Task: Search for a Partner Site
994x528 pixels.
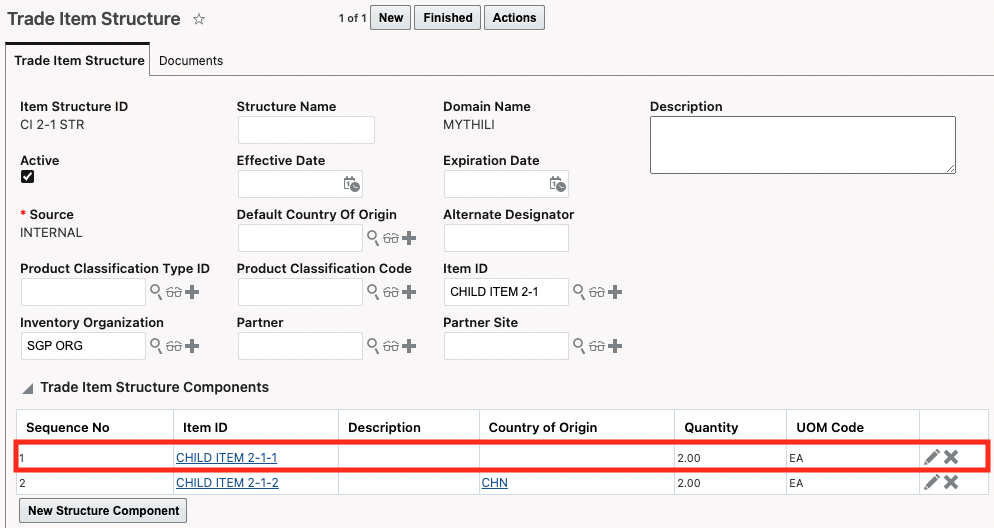Action: [x=578, y=346]
